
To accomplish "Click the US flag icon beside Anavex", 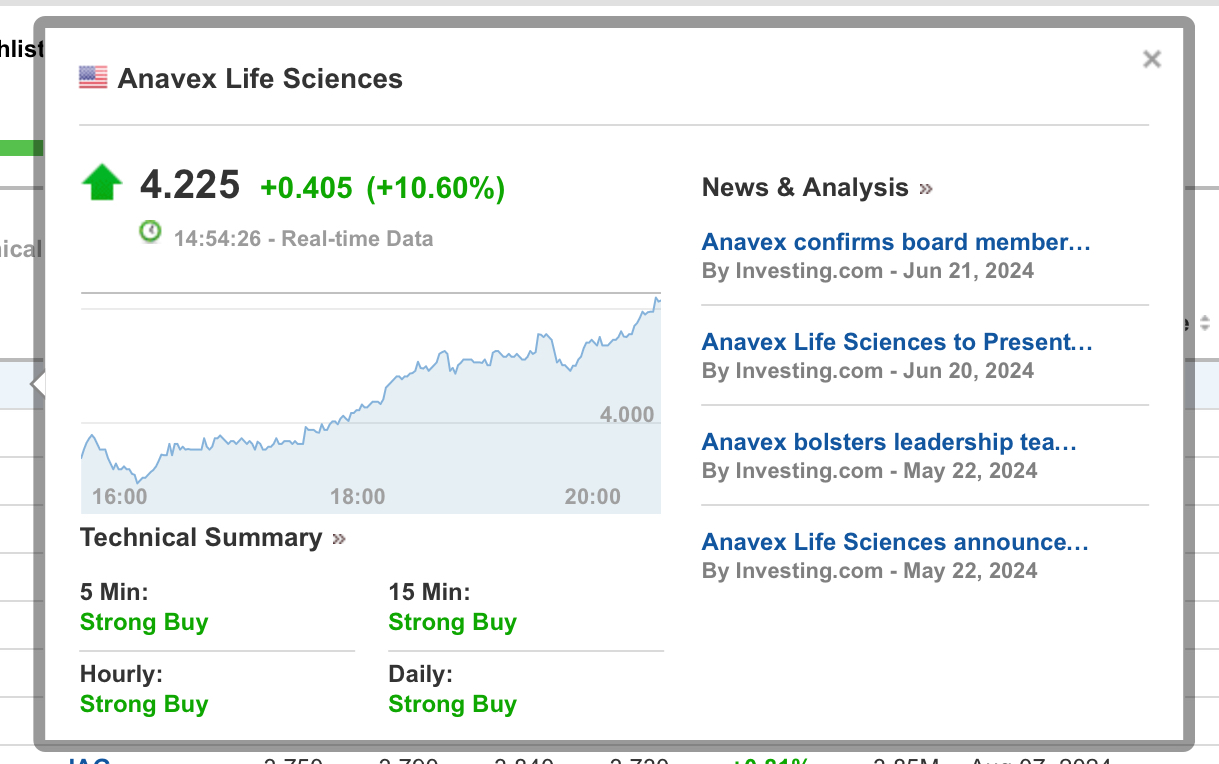I will (93, 77).
